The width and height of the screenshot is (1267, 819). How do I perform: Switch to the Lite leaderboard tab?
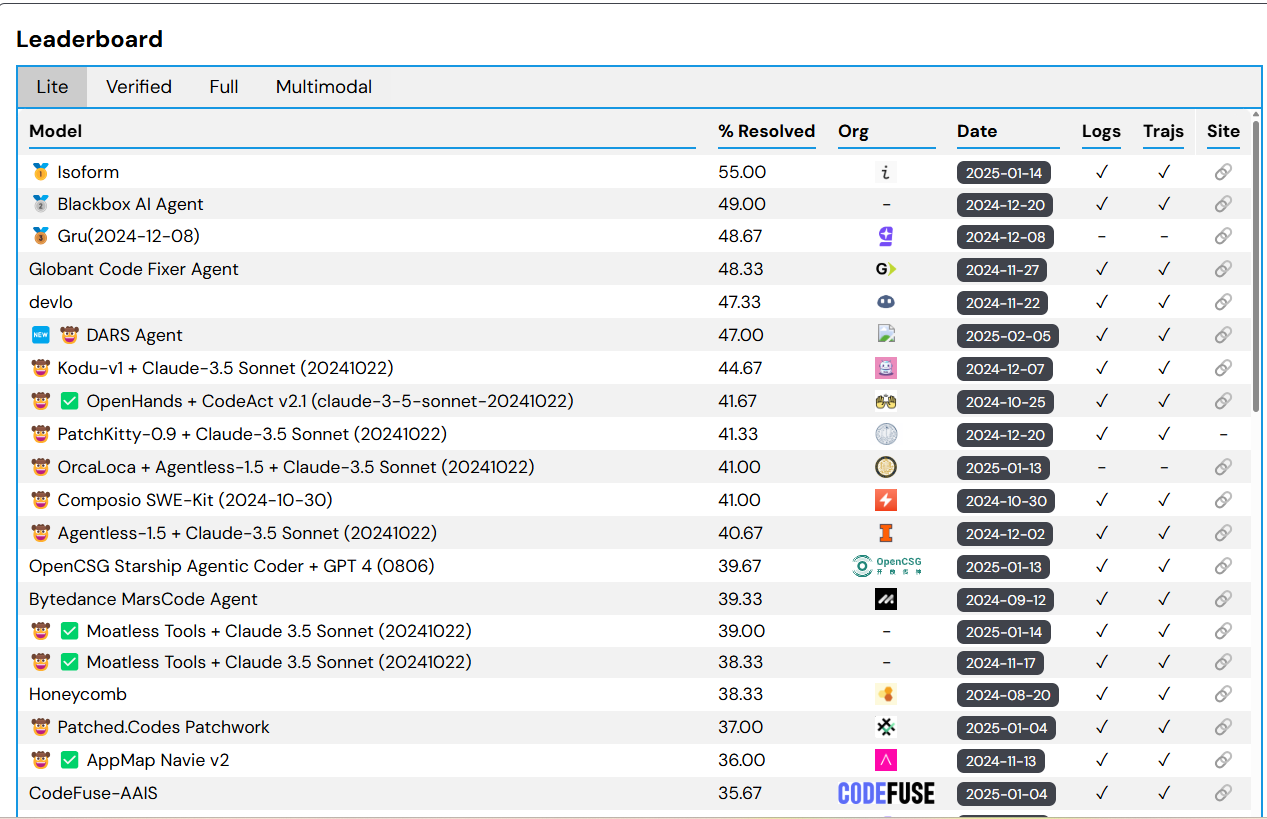click(x=52, y=87)
